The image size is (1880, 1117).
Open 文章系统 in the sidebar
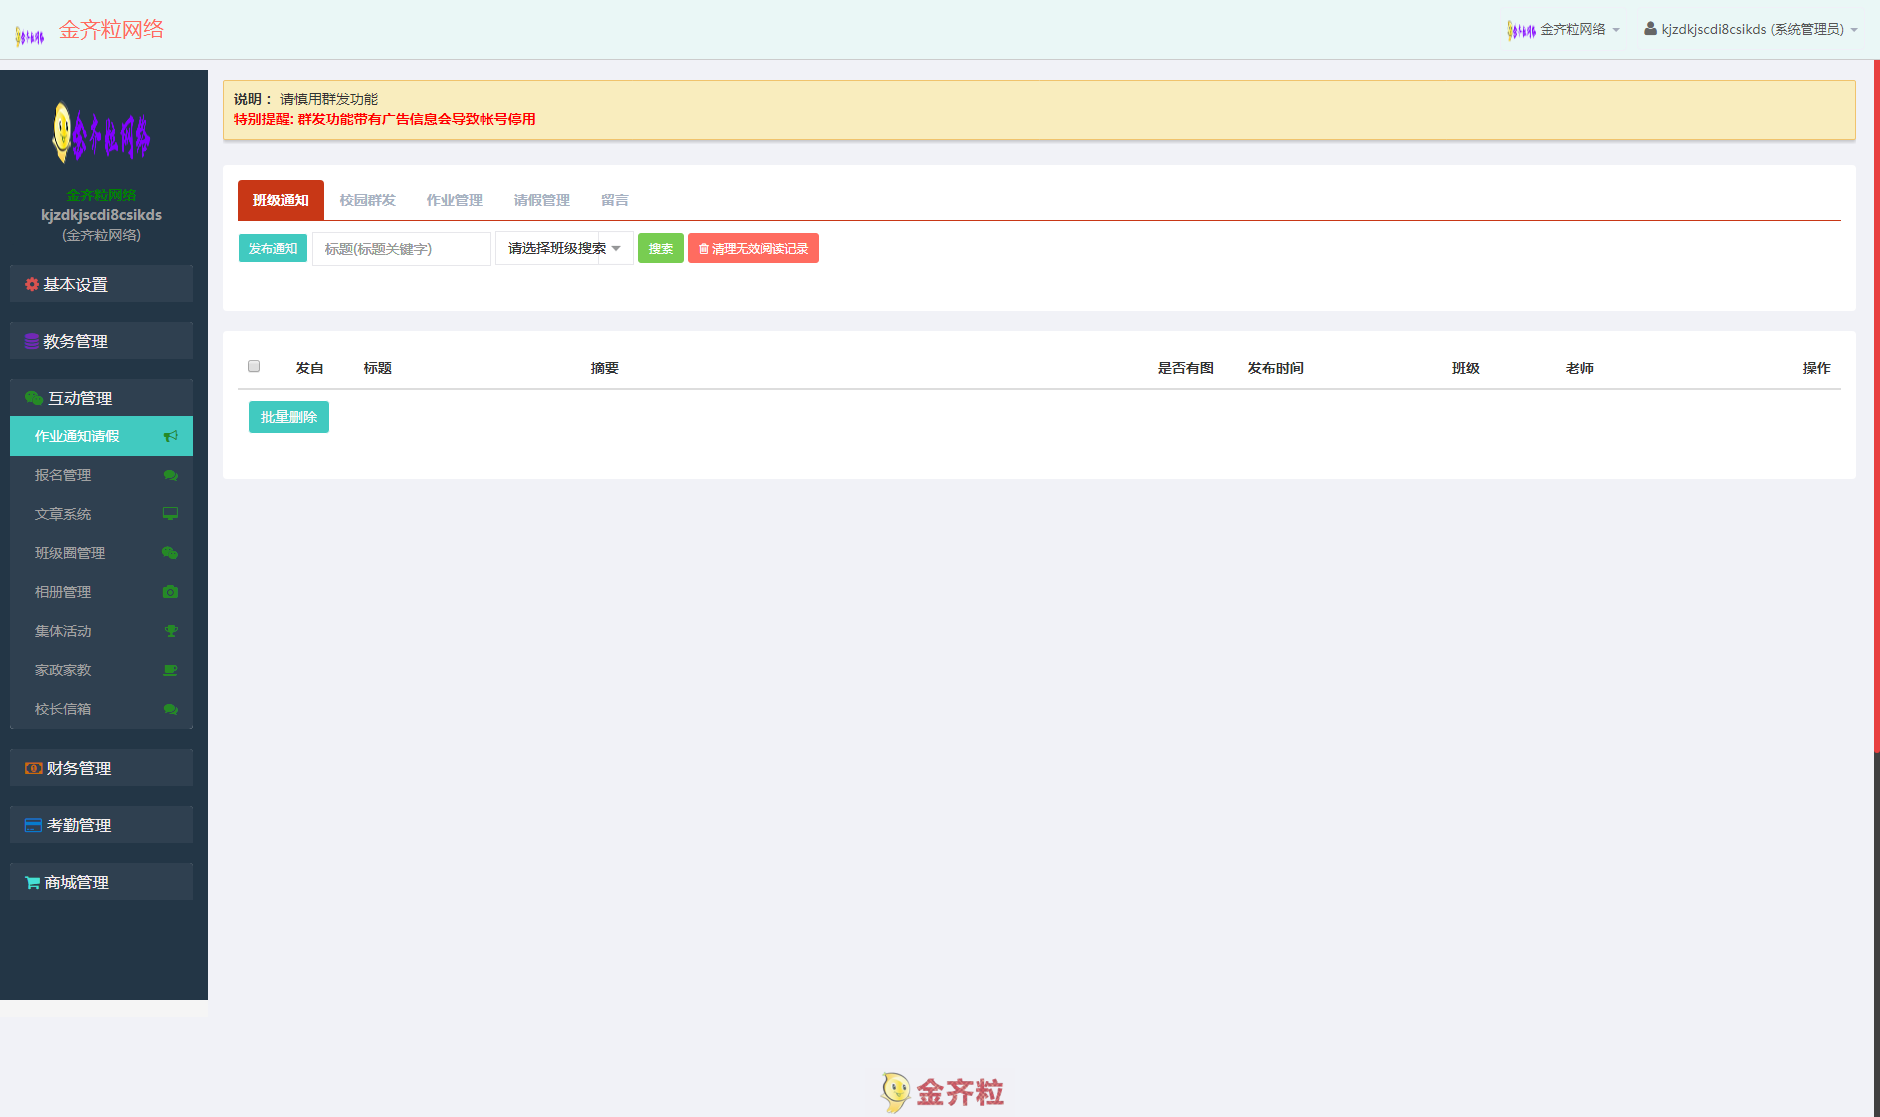point(101,514)
